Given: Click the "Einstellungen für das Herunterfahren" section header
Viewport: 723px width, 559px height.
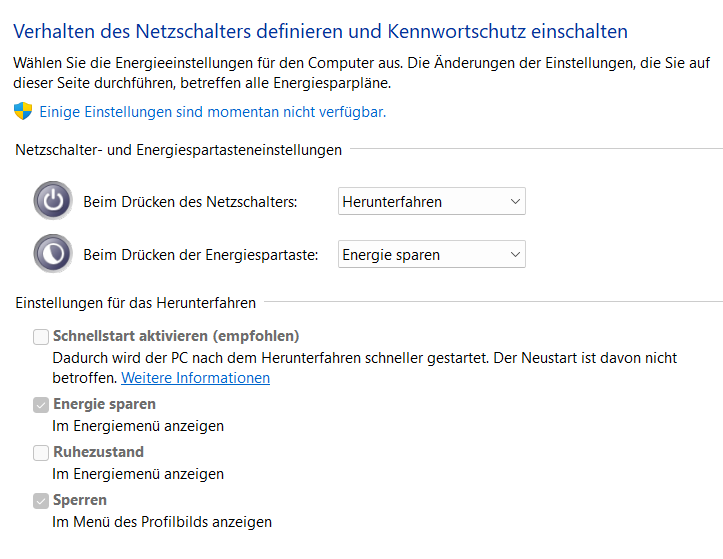Looking at the screenshot, I should [x=136, y=302].
